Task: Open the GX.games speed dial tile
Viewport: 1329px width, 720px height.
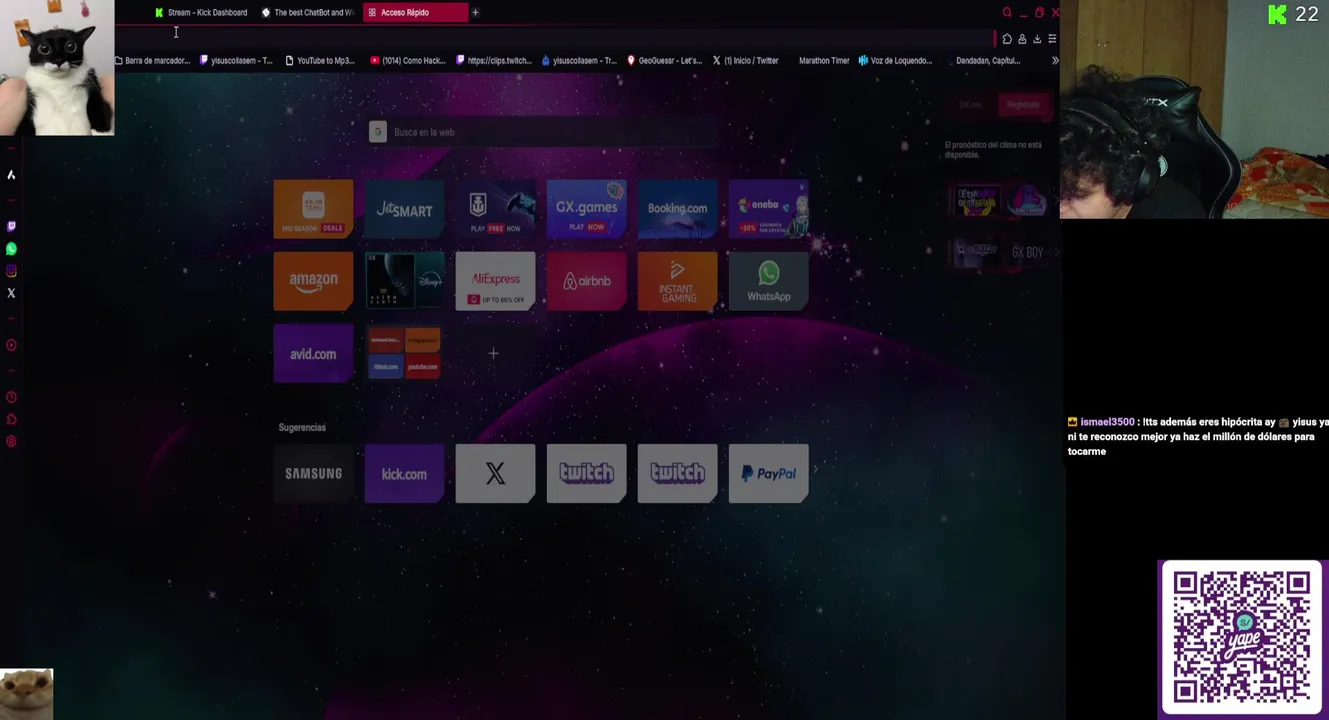Action: [586, 209]
